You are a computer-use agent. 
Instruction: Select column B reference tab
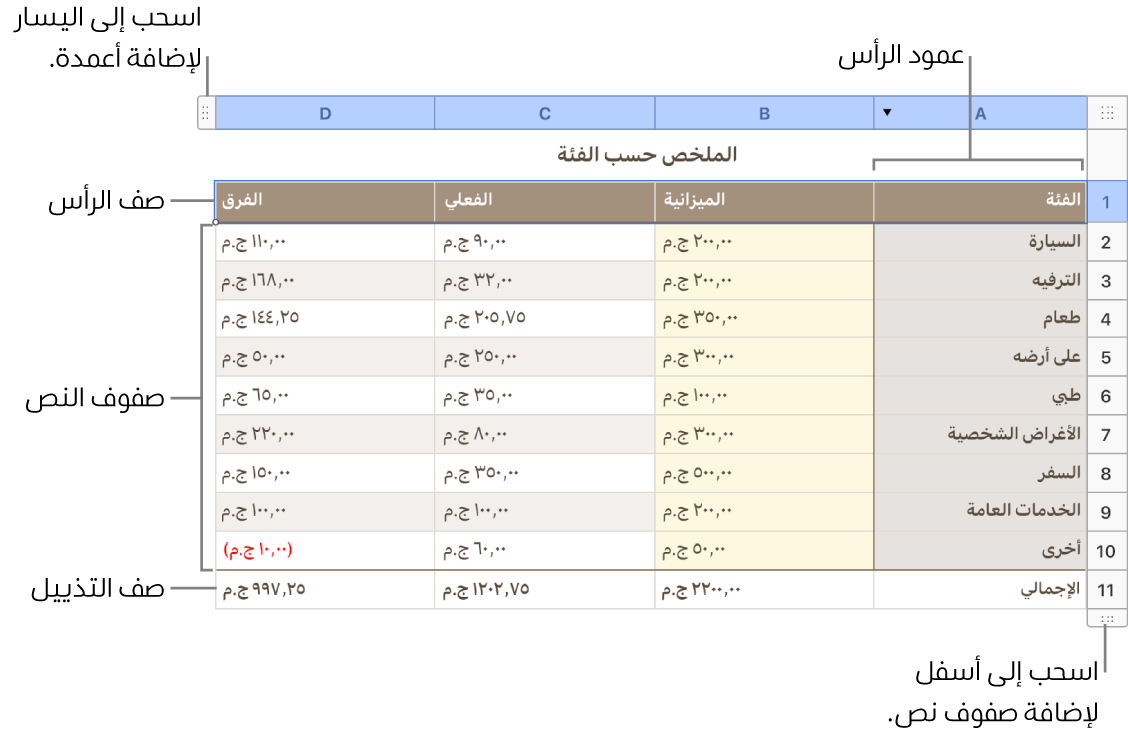coord(762,113)
